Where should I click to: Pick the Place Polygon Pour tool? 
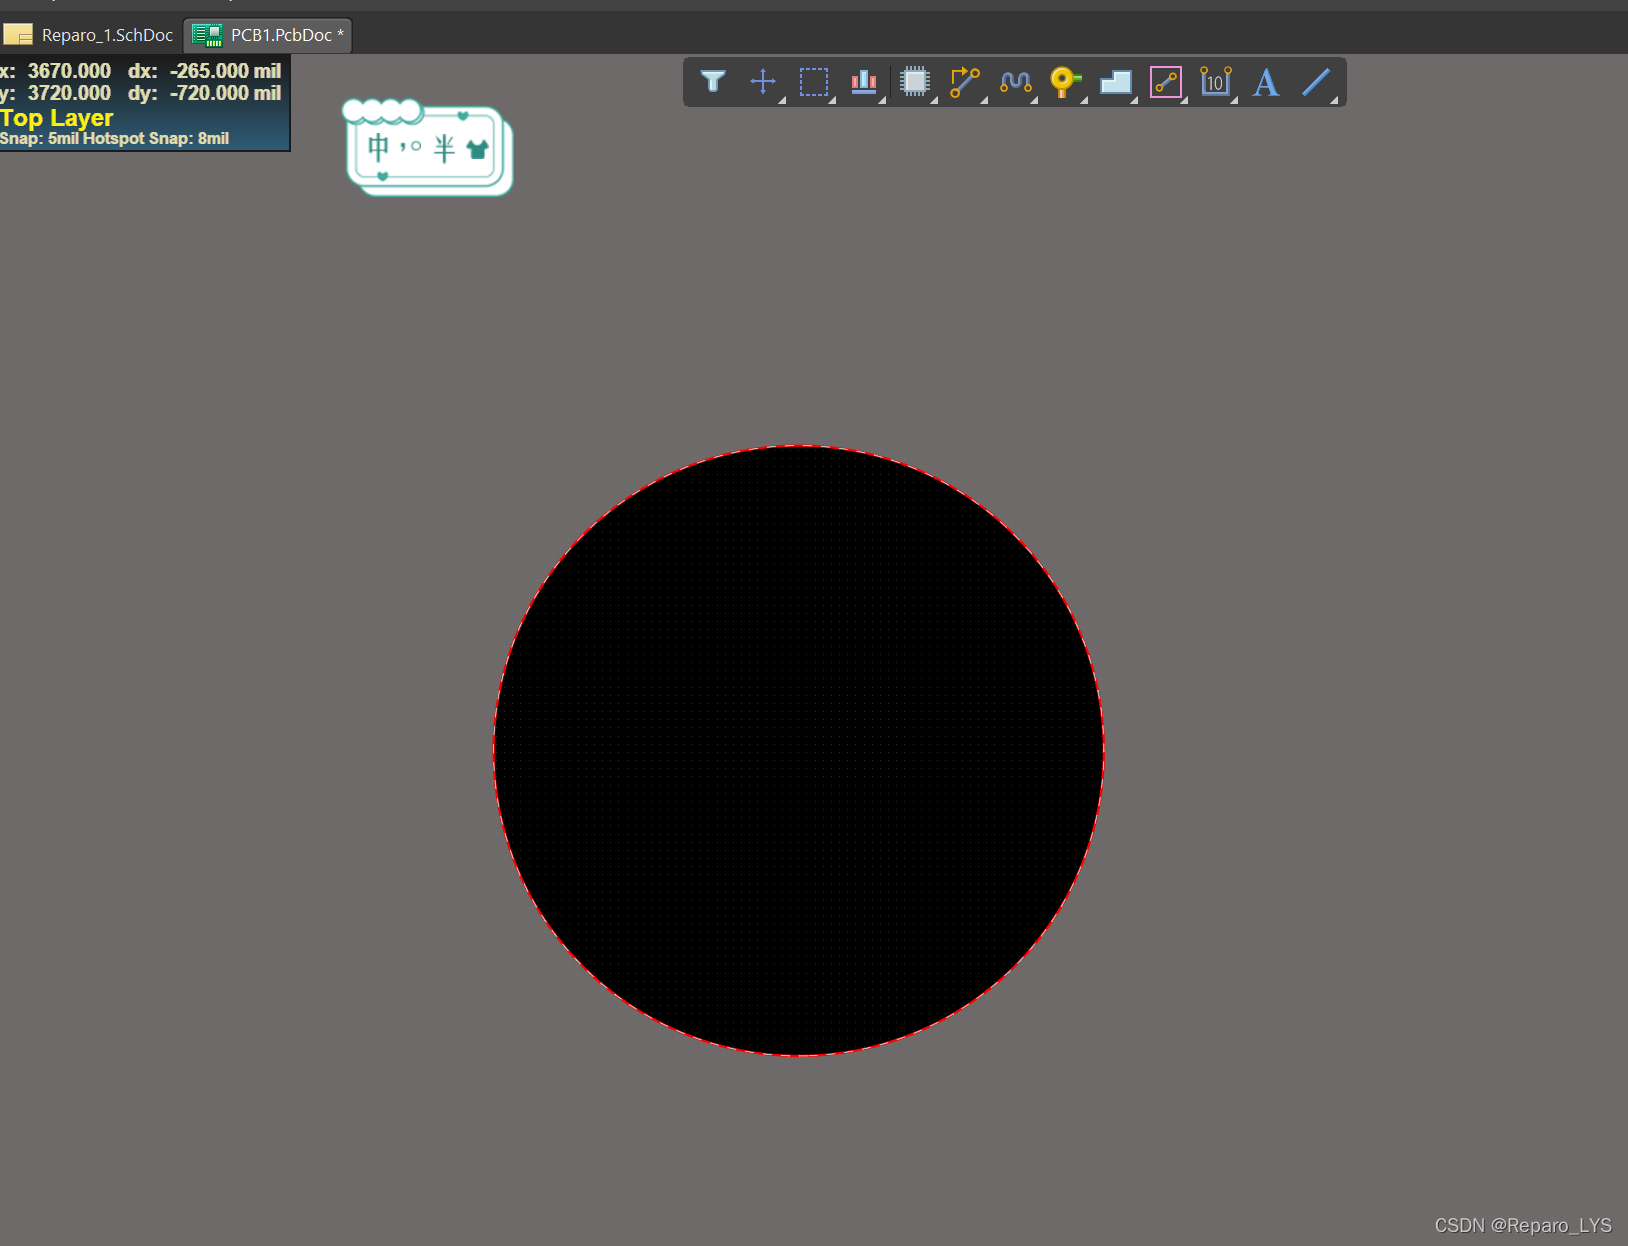pyautogui.click(x=1115, y=81)
